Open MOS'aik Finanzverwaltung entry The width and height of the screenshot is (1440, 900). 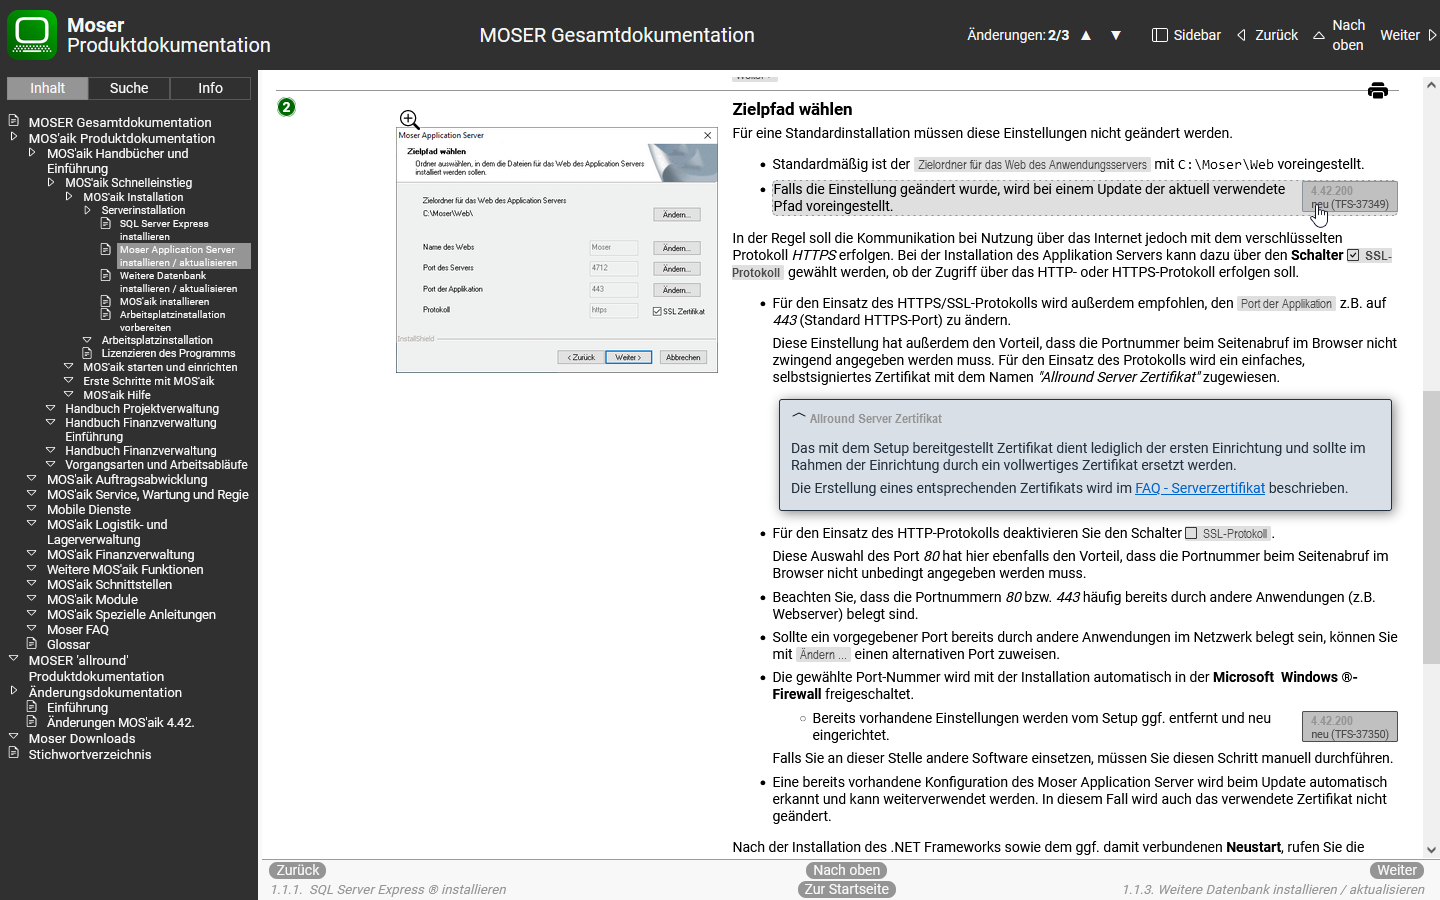coord(120,555)
